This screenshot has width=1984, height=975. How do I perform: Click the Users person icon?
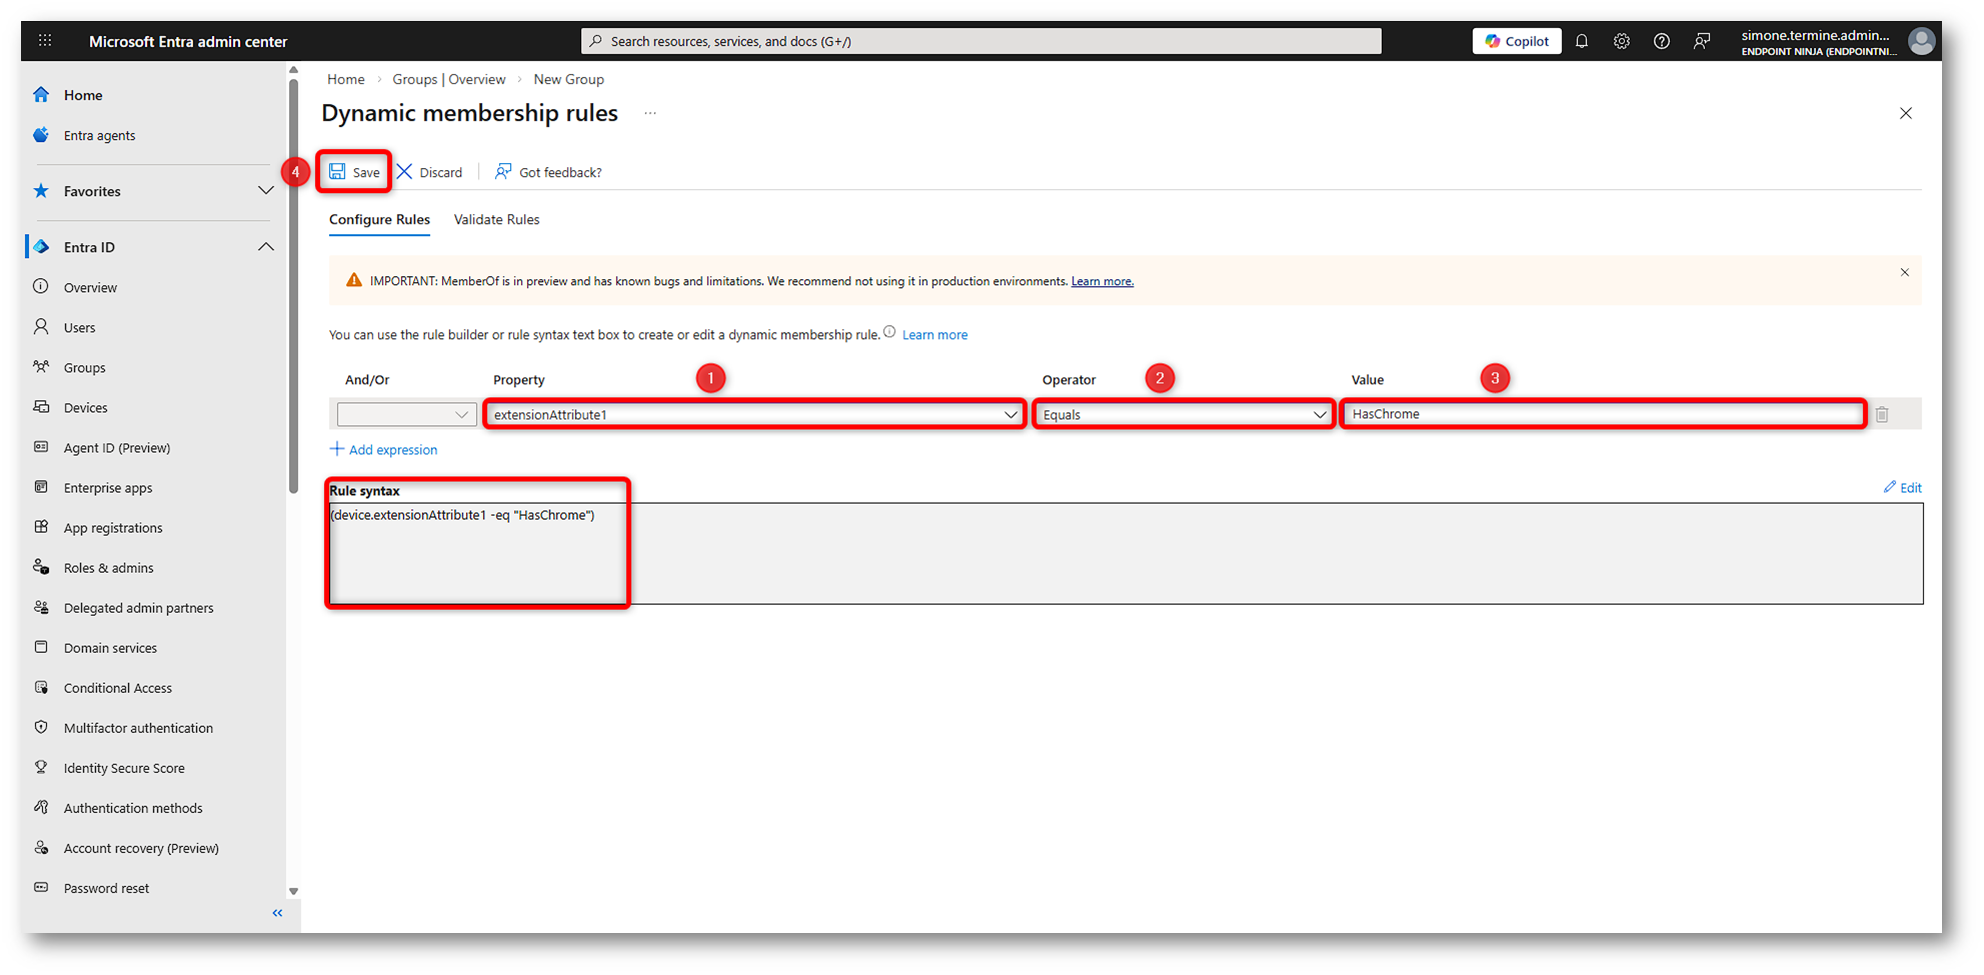coord(41,327)
